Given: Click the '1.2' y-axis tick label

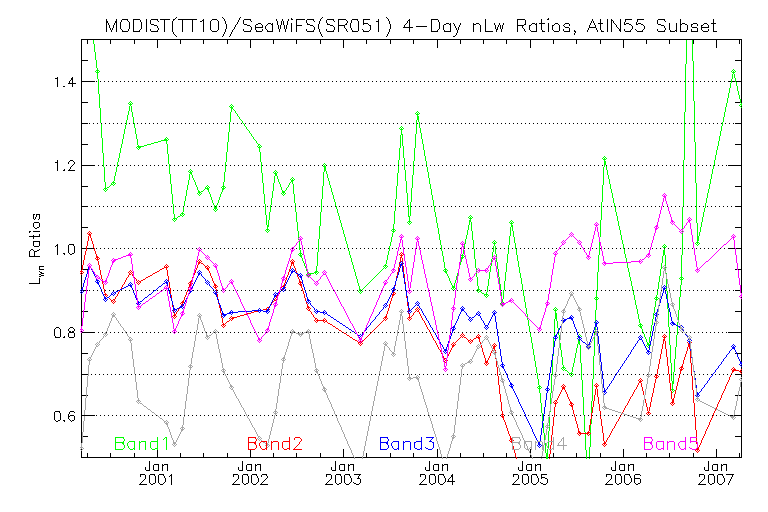Looking at the screenshot, I should [x=64, y=166].
